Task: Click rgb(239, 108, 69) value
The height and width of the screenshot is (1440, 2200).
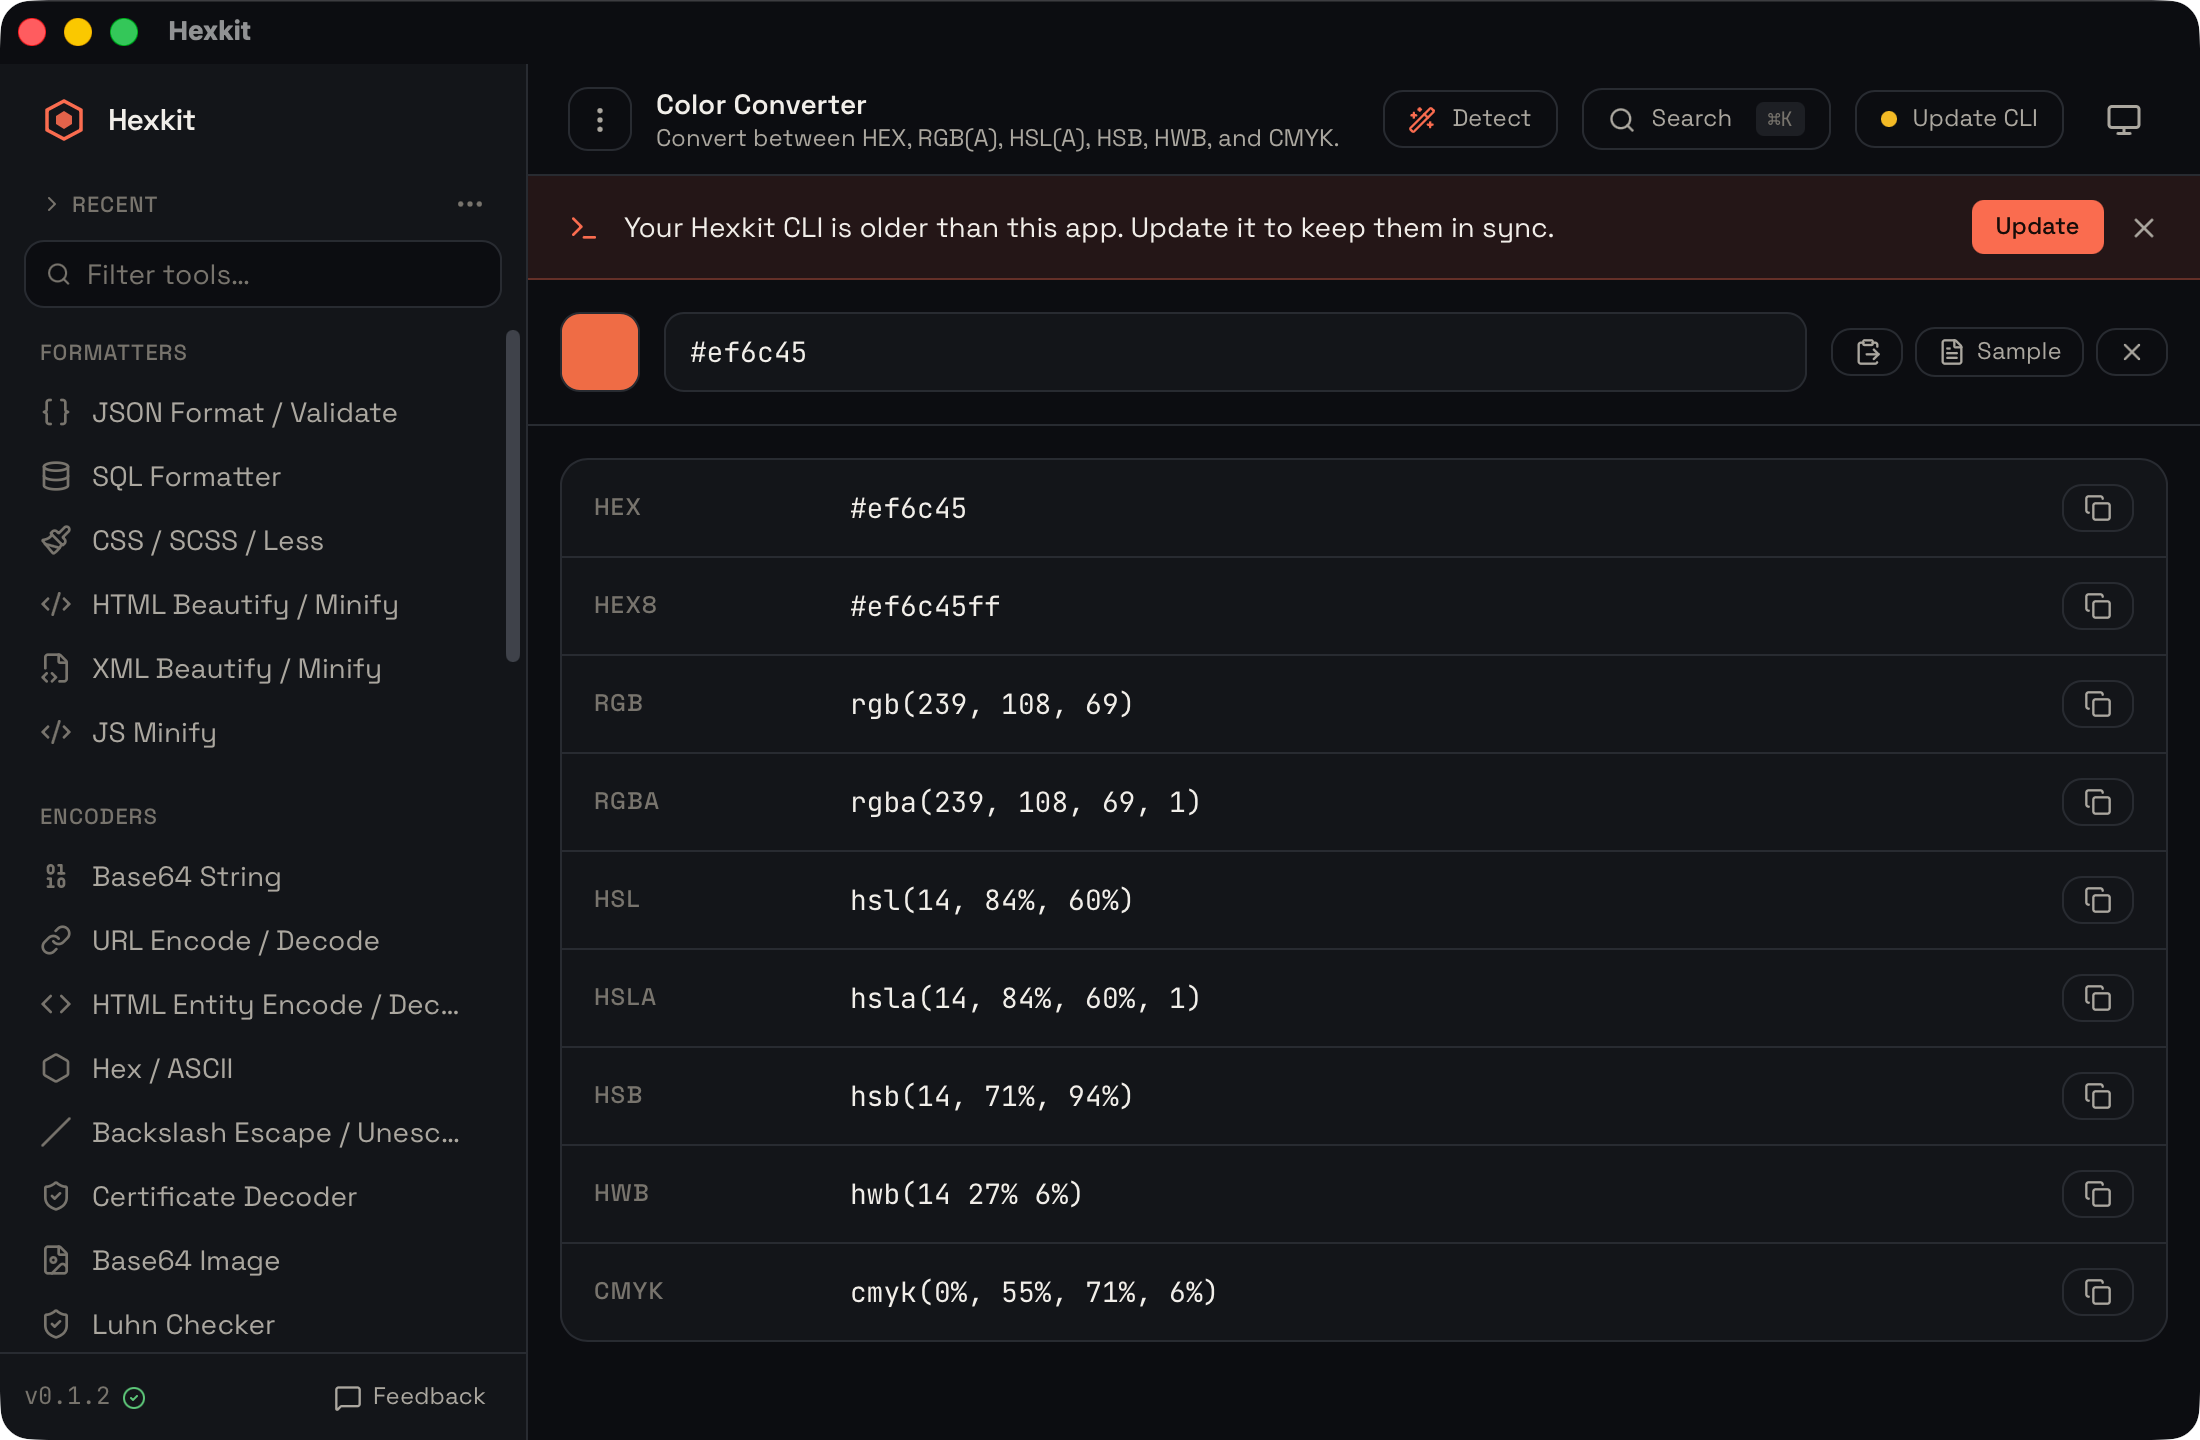Action: [991, 704]
